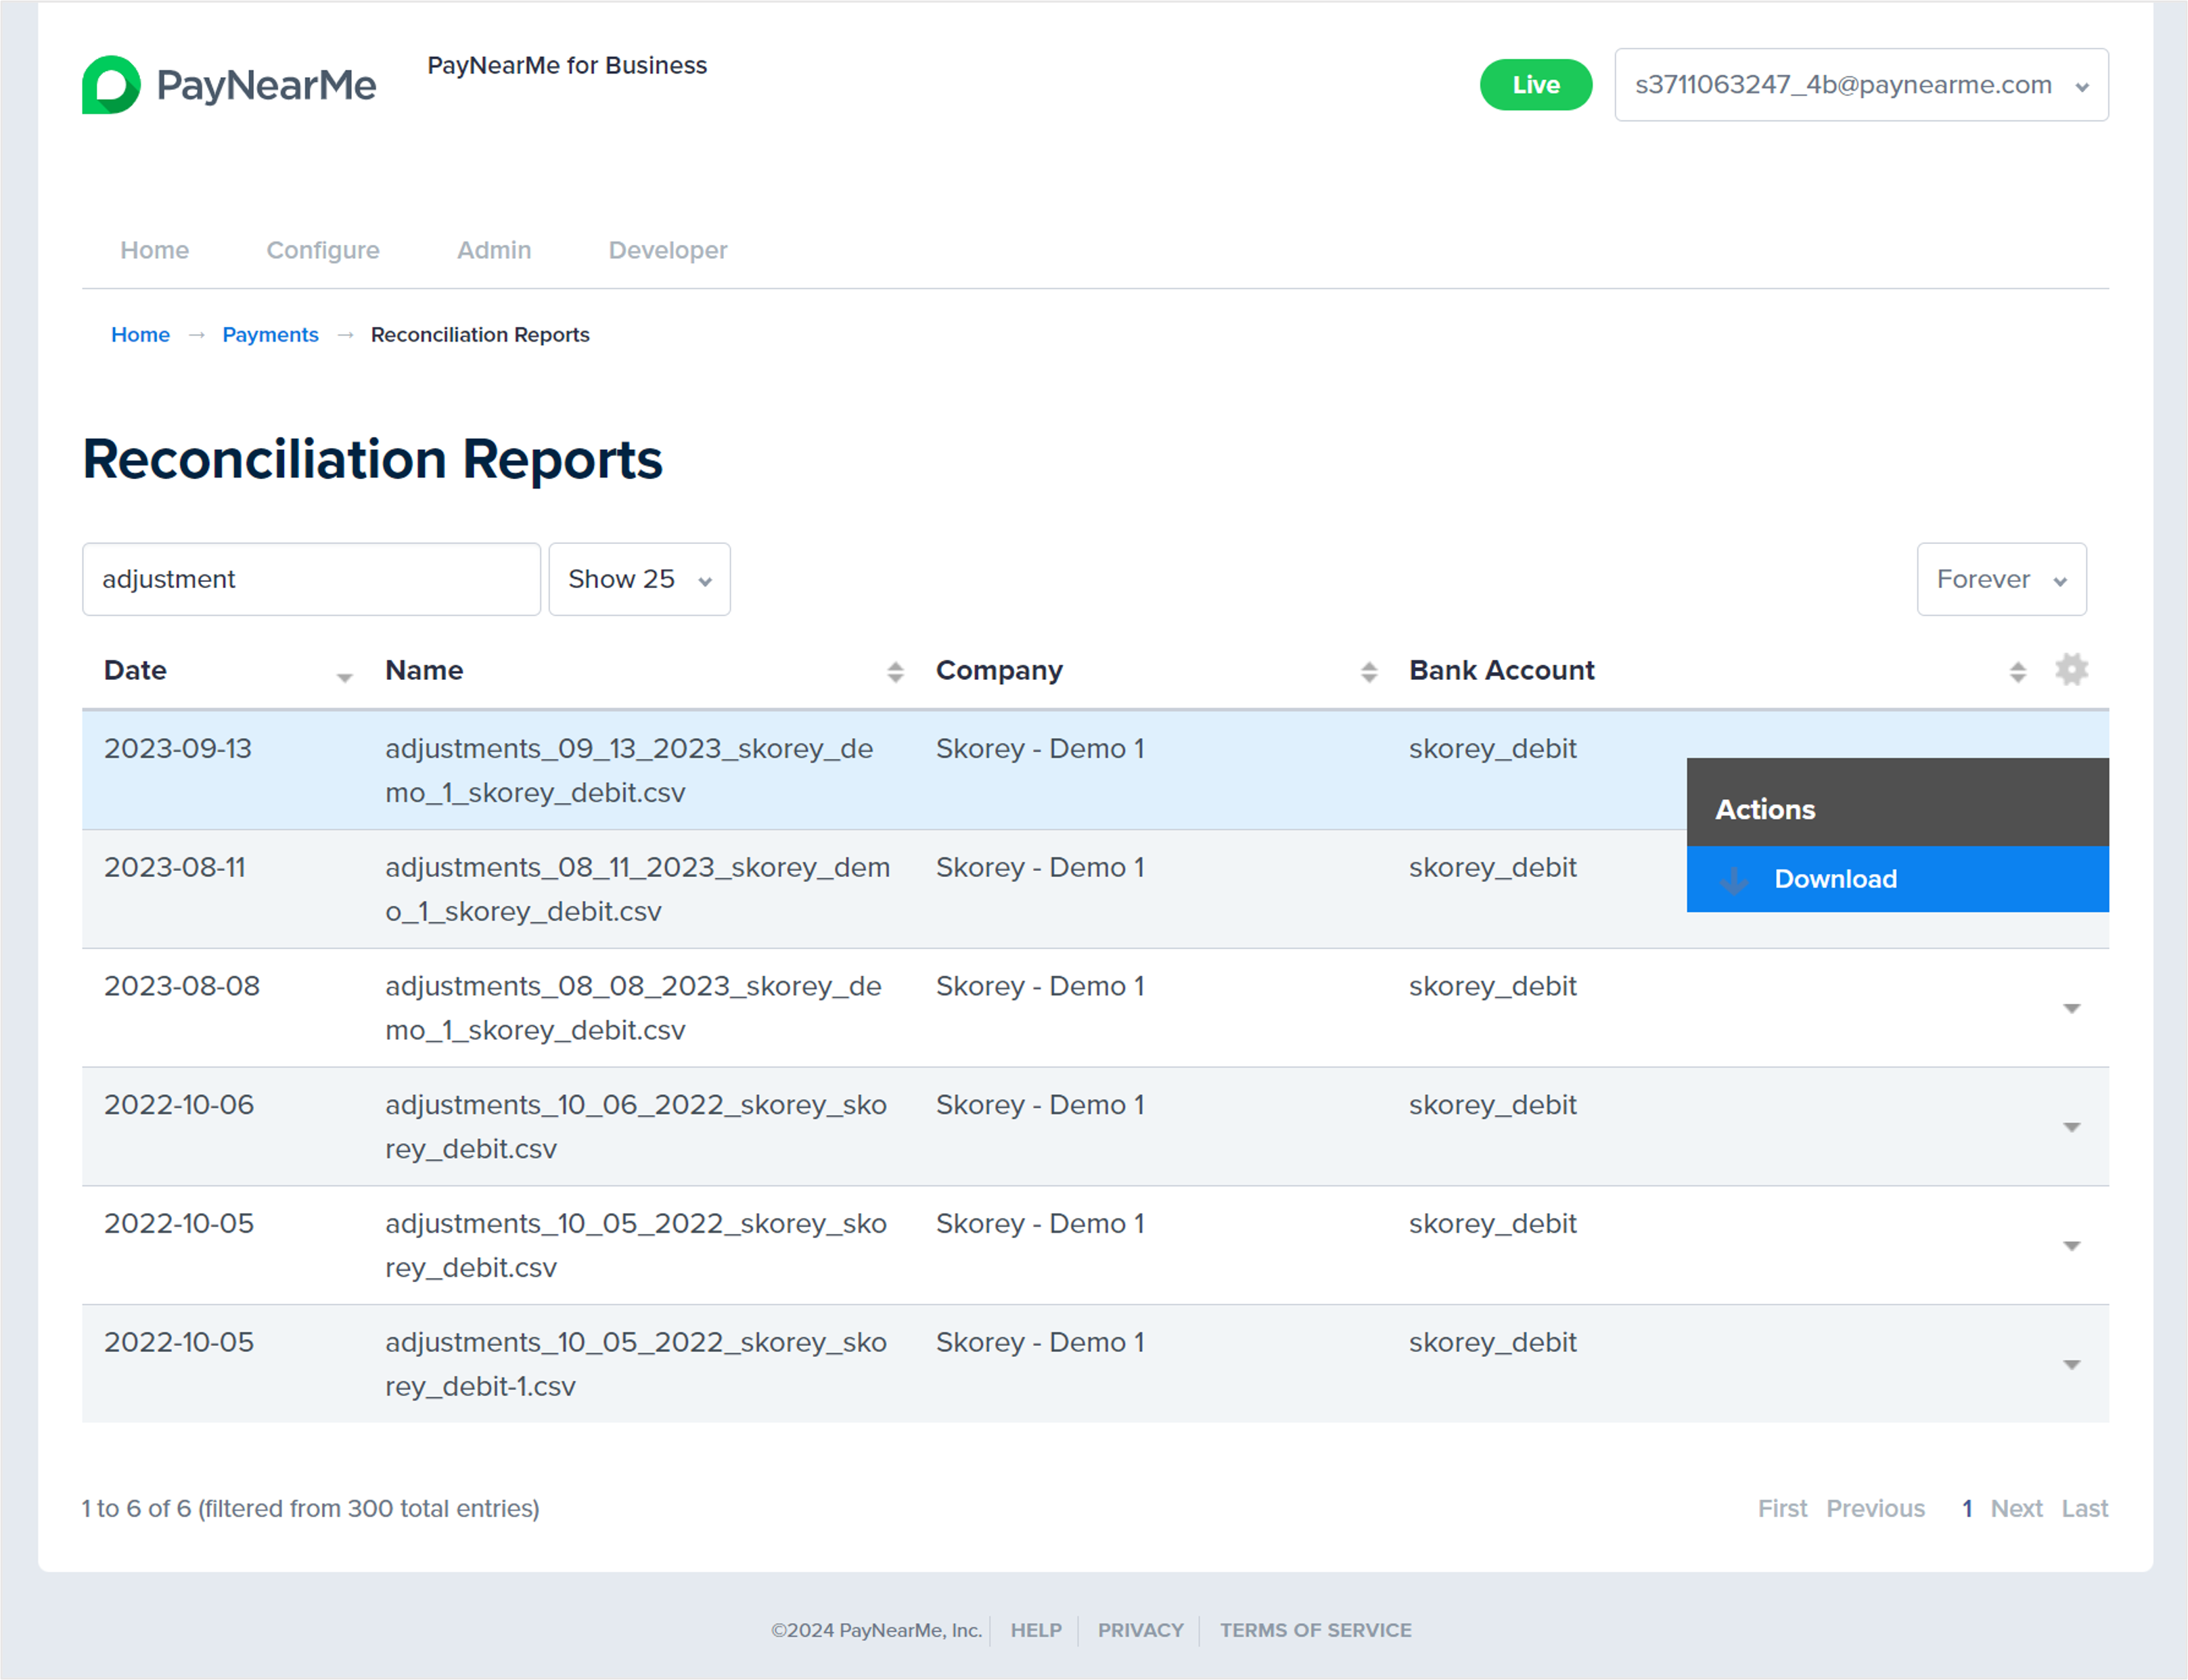Viewport: 2188px width, 1680px height.
Task: Open the Developer menu
Action: pos(667,250)
